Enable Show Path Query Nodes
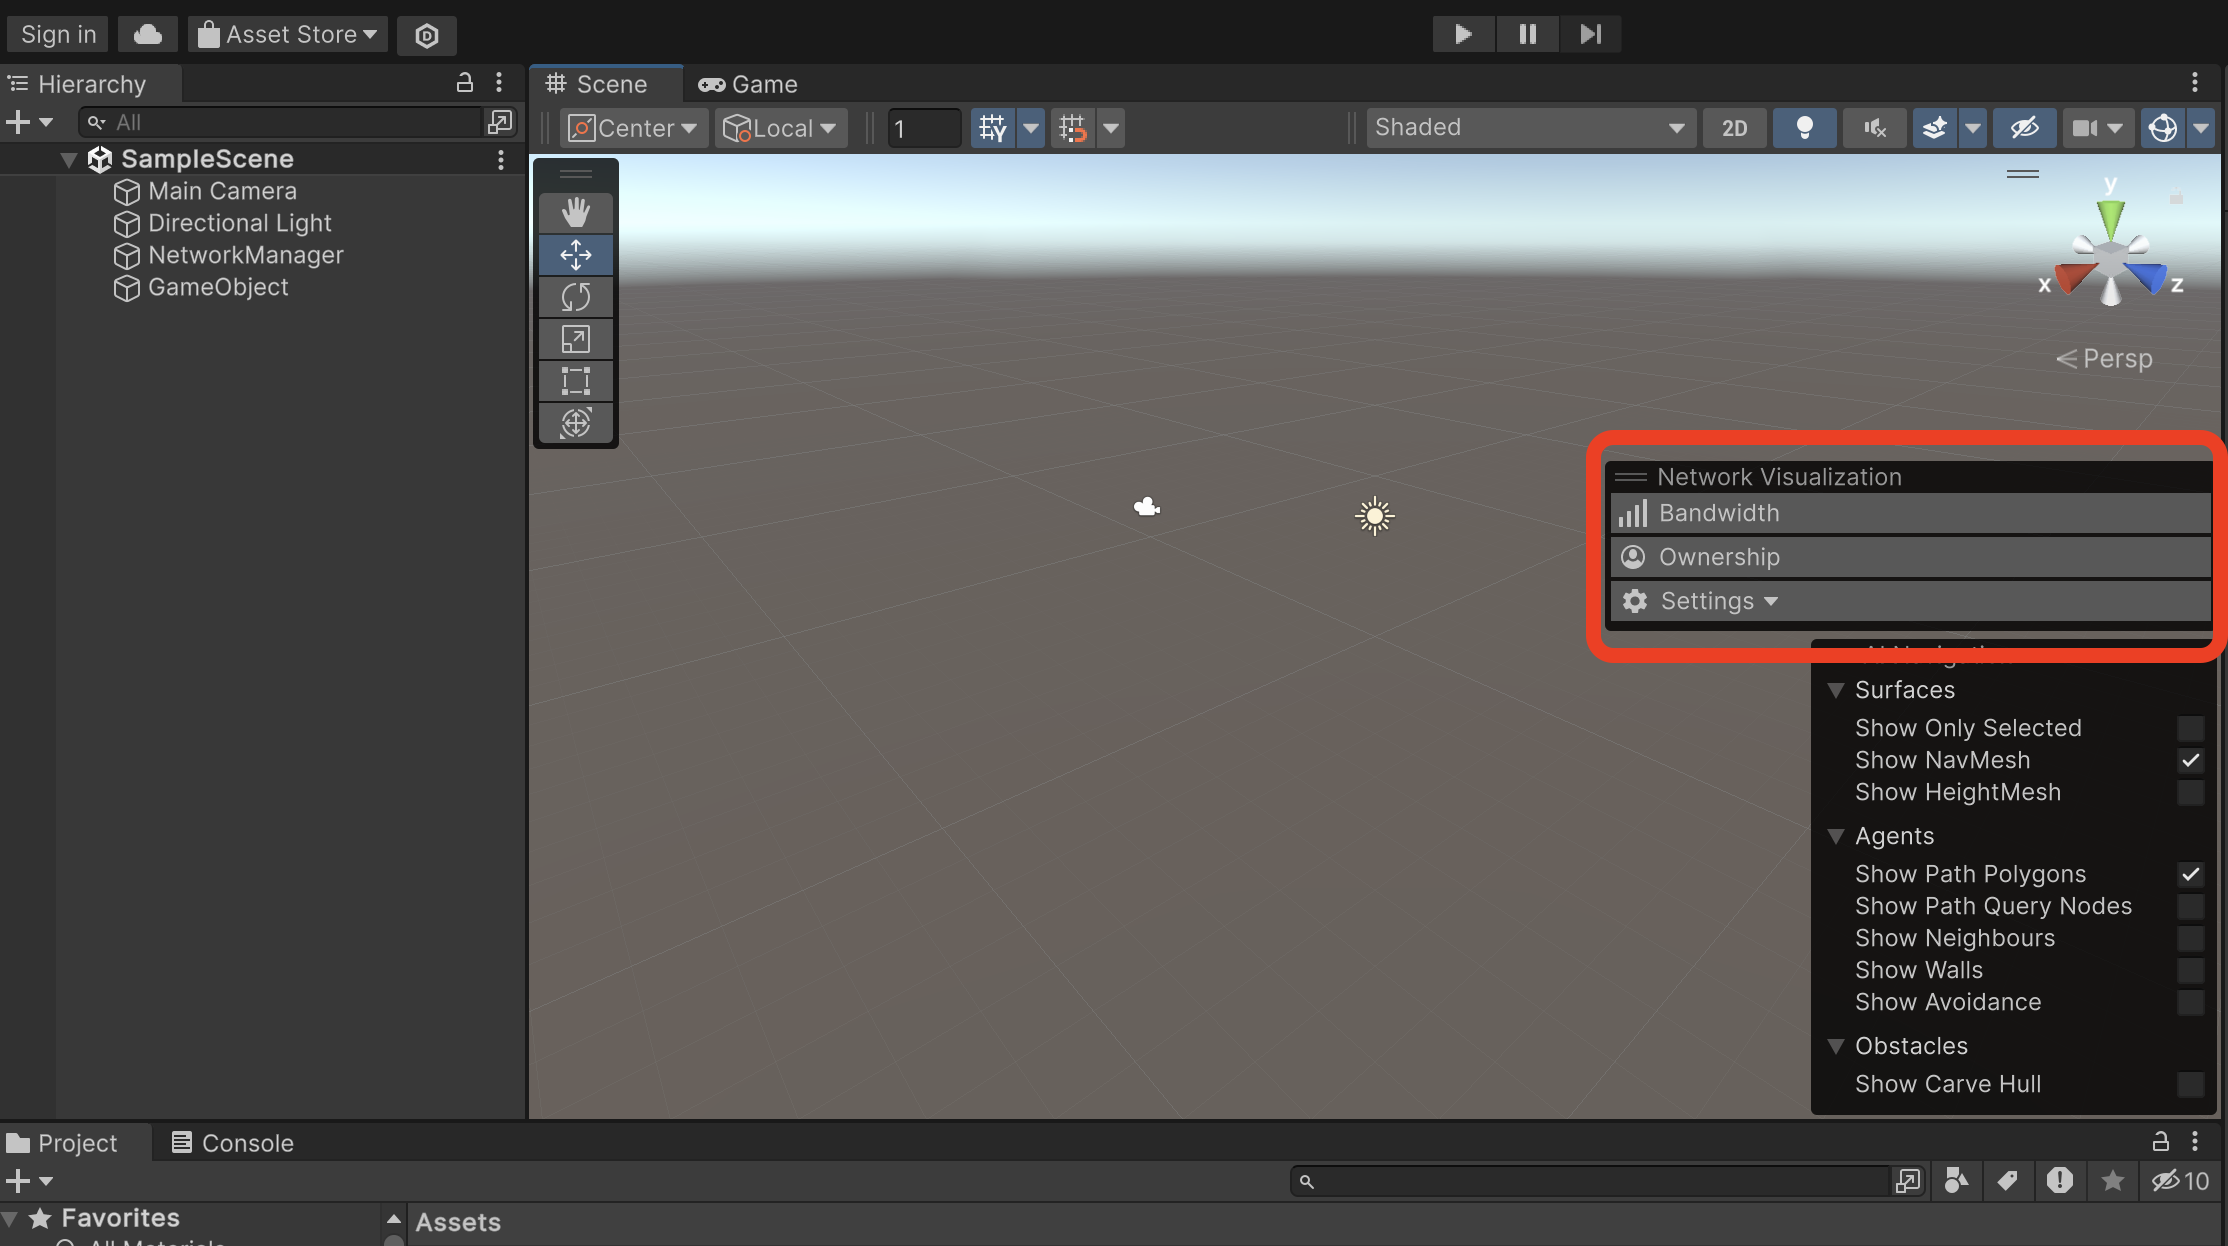Image resolution: width=2228 pixels, height=1246 pixels. 2191,906
